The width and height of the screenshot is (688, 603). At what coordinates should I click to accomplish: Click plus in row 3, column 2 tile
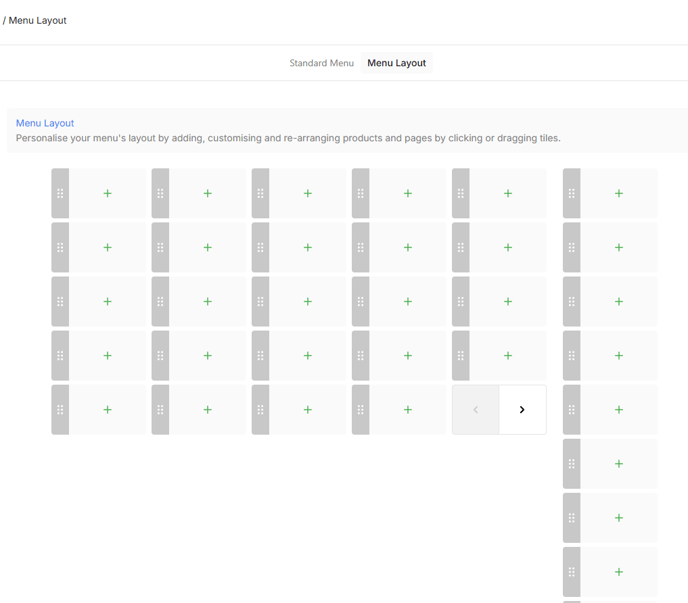pos(207,301)
